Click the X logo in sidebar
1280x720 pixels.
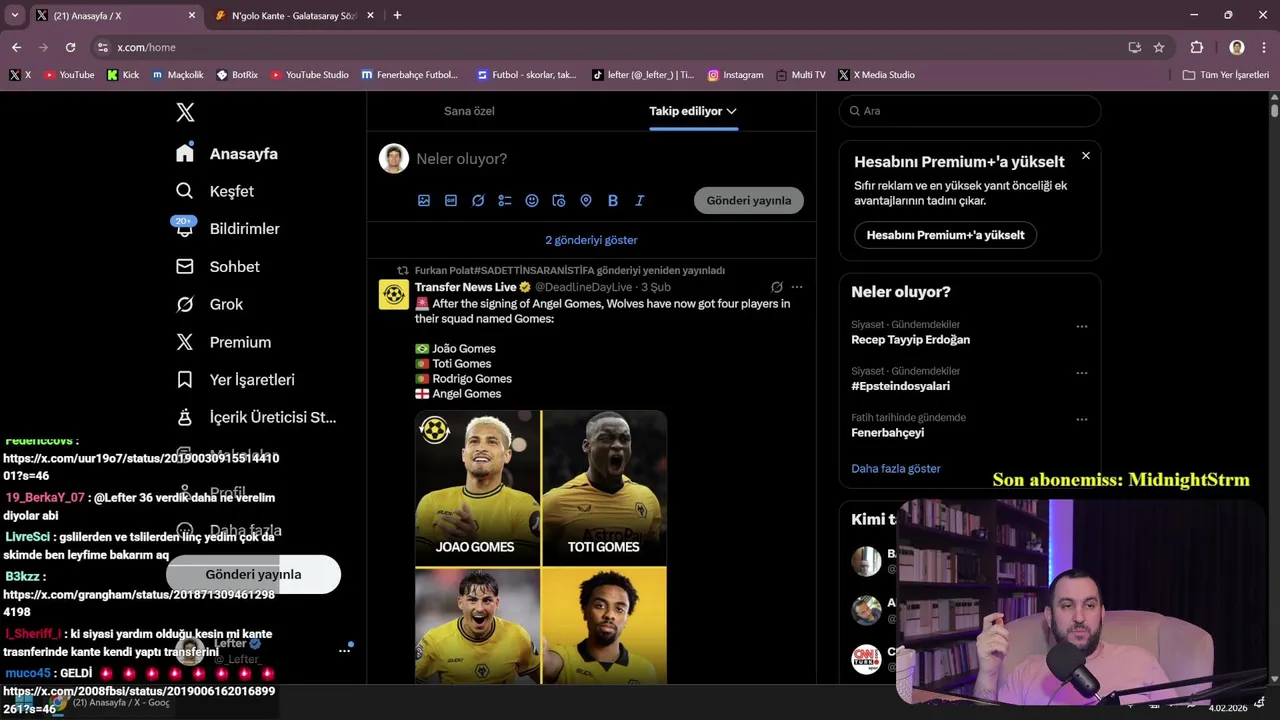[x=185, y=112]
